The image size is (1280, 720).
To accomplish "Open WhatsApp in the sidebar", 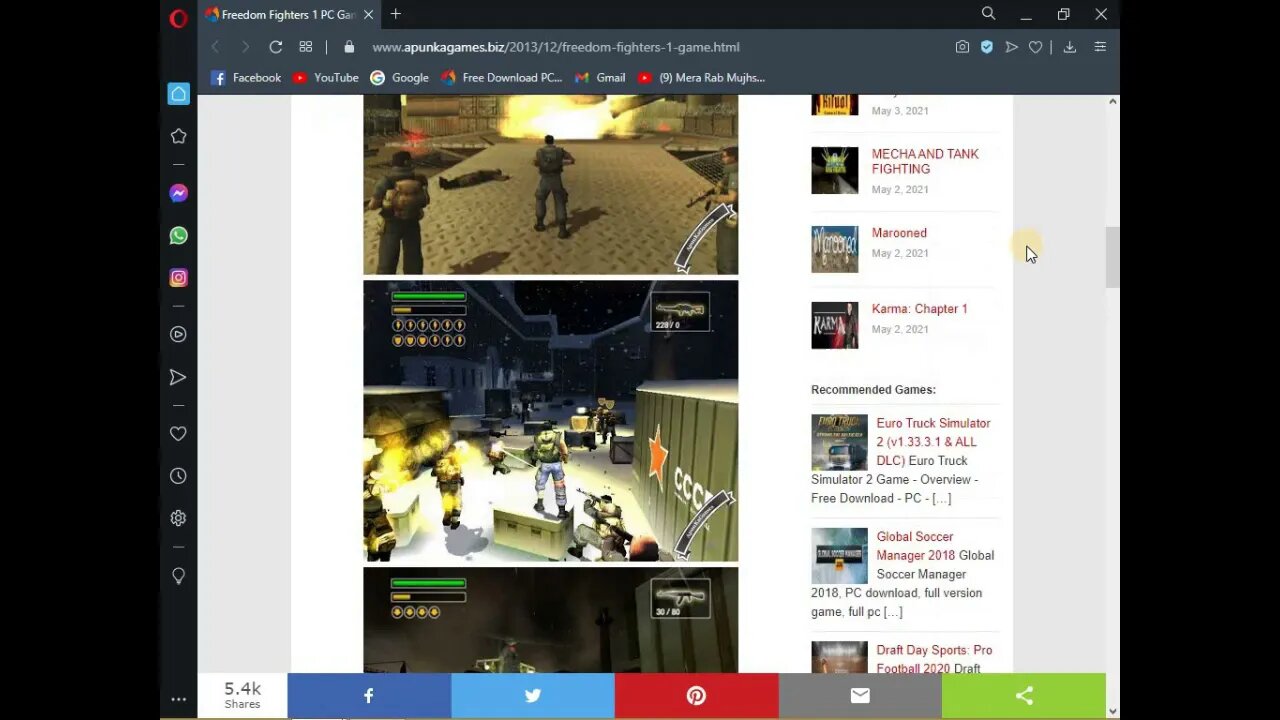I will point(178,235).
